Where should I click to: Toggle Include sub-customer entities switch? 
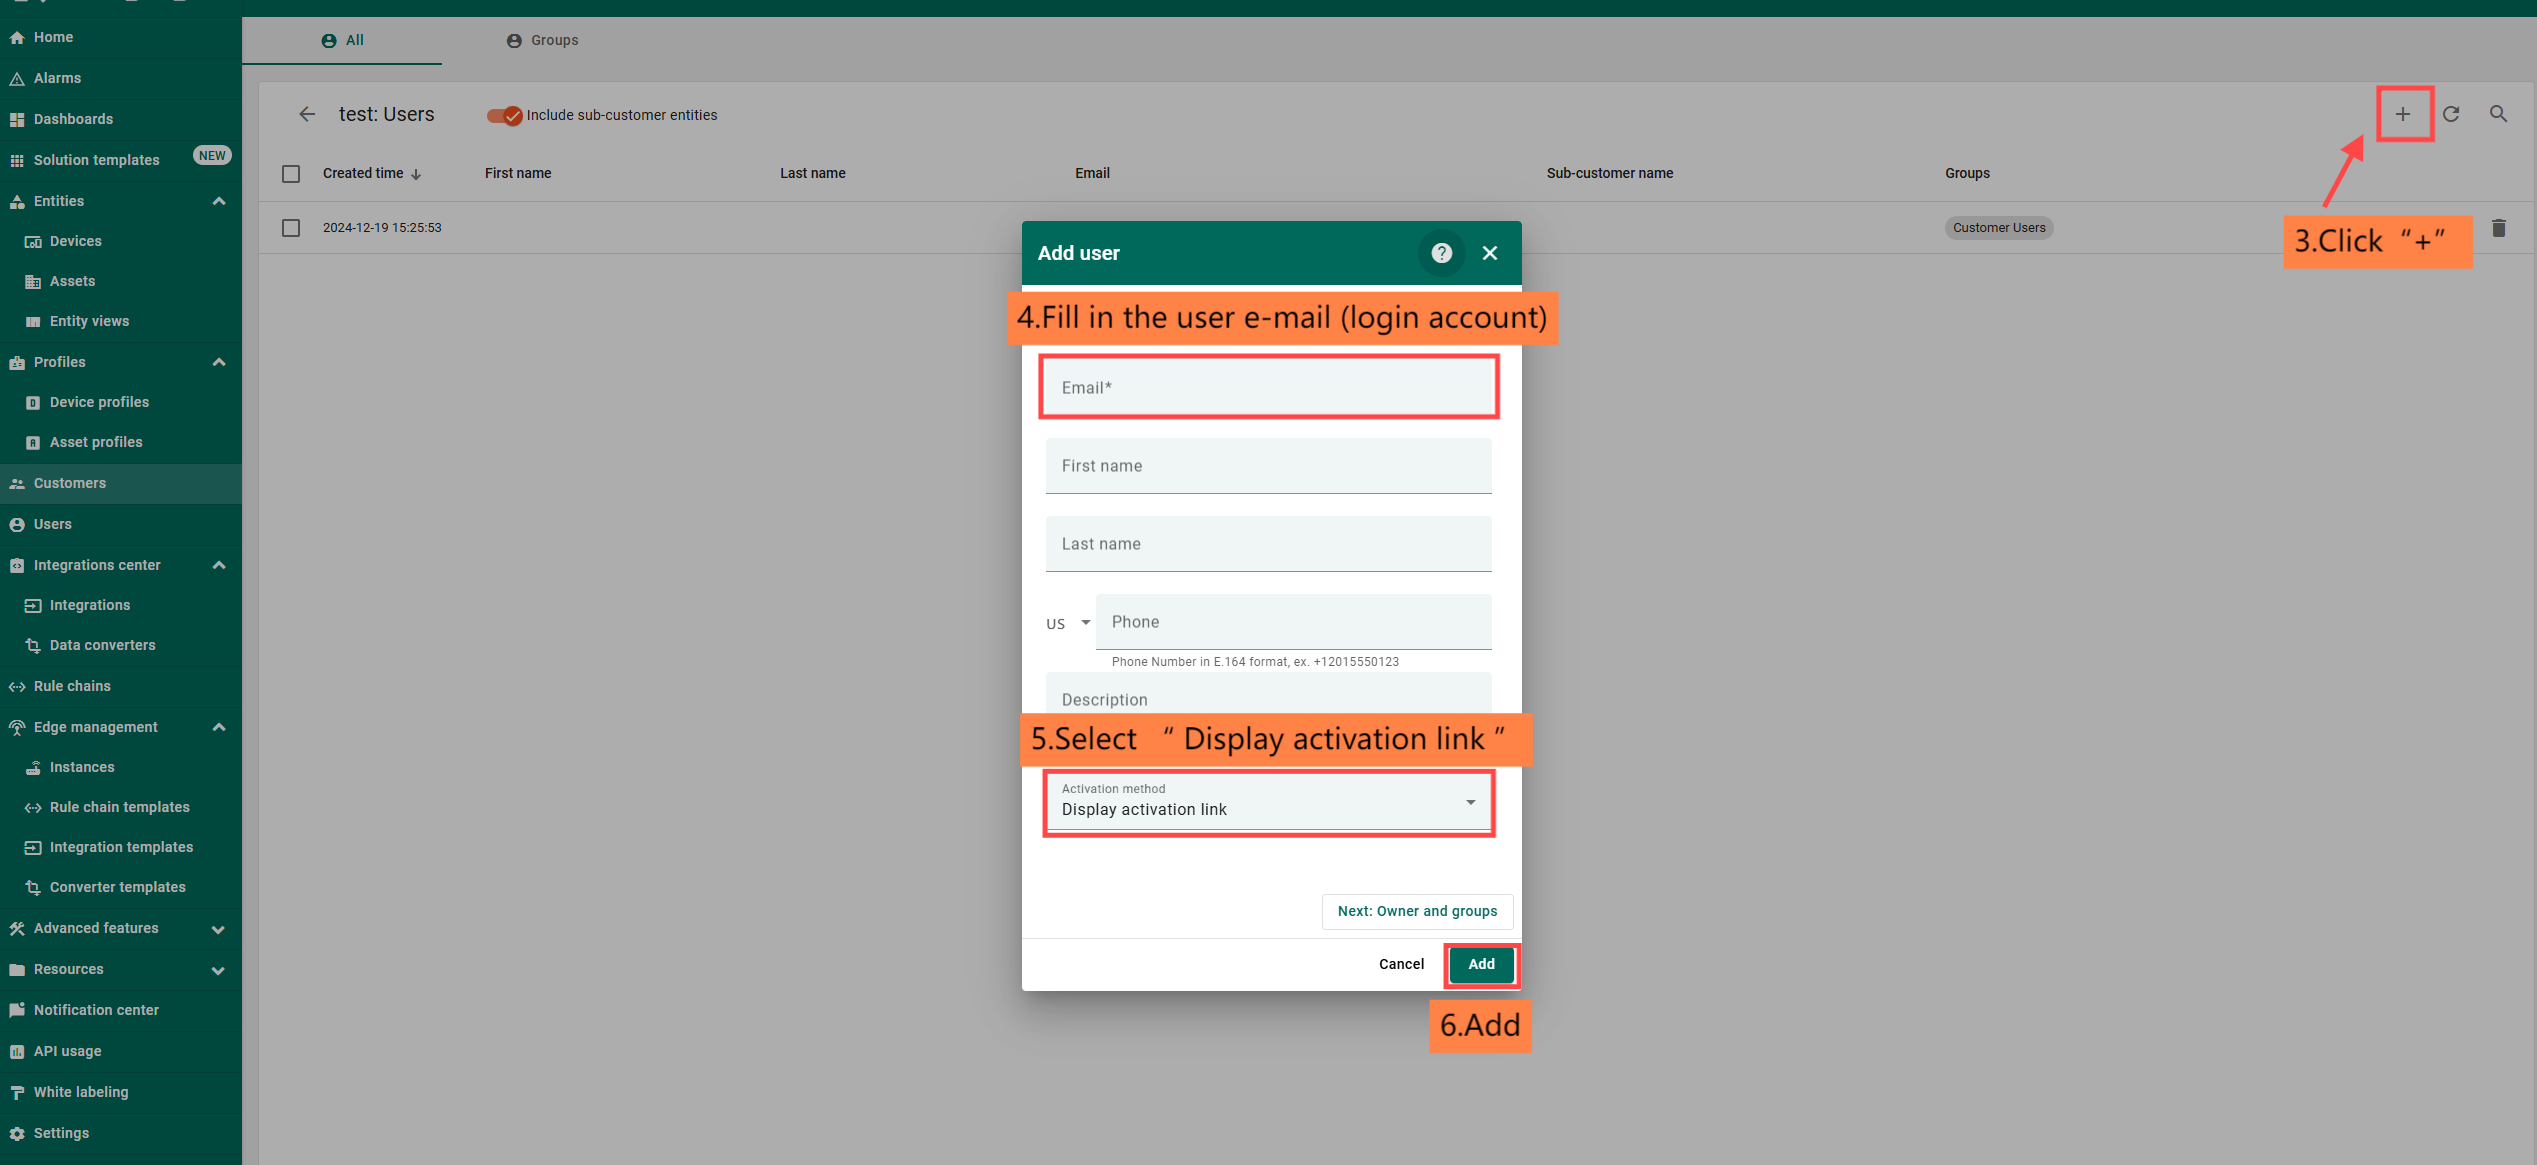(x=505, y=115)
